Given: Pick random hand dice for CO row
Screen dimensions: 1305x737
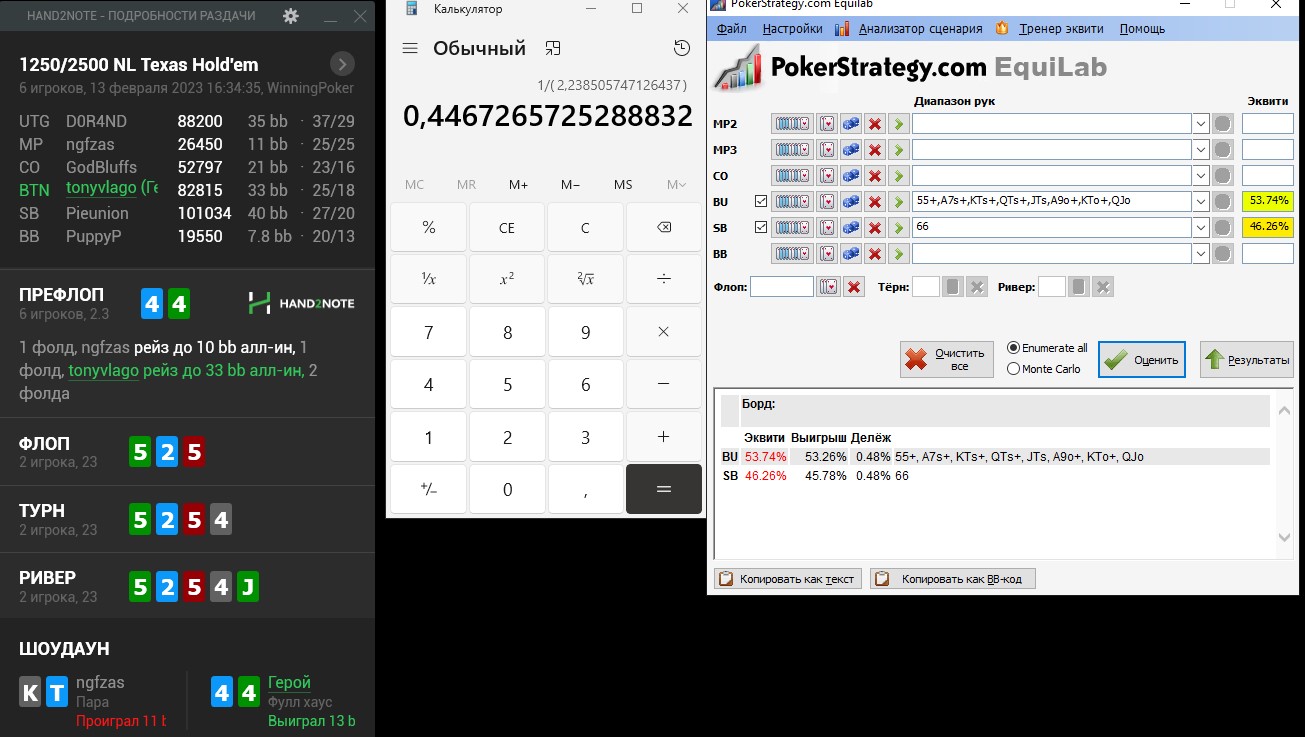Looking at the screenshot, I should [x=851, y=176].
